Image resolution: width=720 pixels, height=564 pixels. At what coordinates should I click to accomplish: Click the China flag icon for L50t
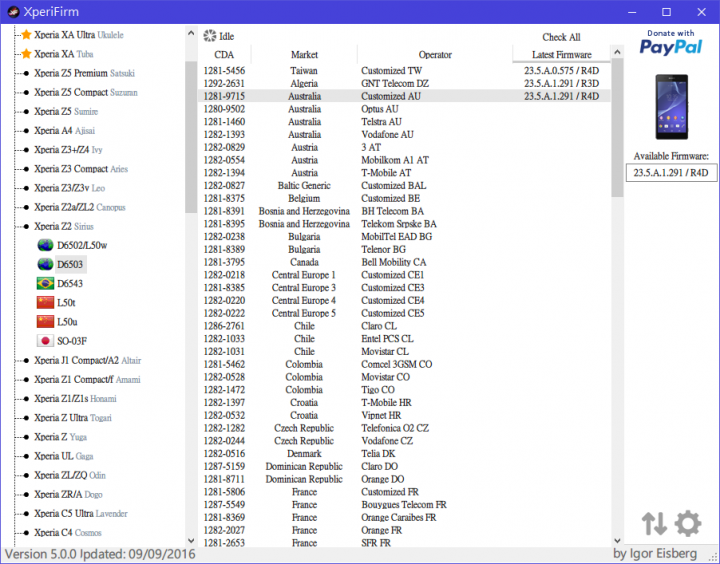(45, 303)
